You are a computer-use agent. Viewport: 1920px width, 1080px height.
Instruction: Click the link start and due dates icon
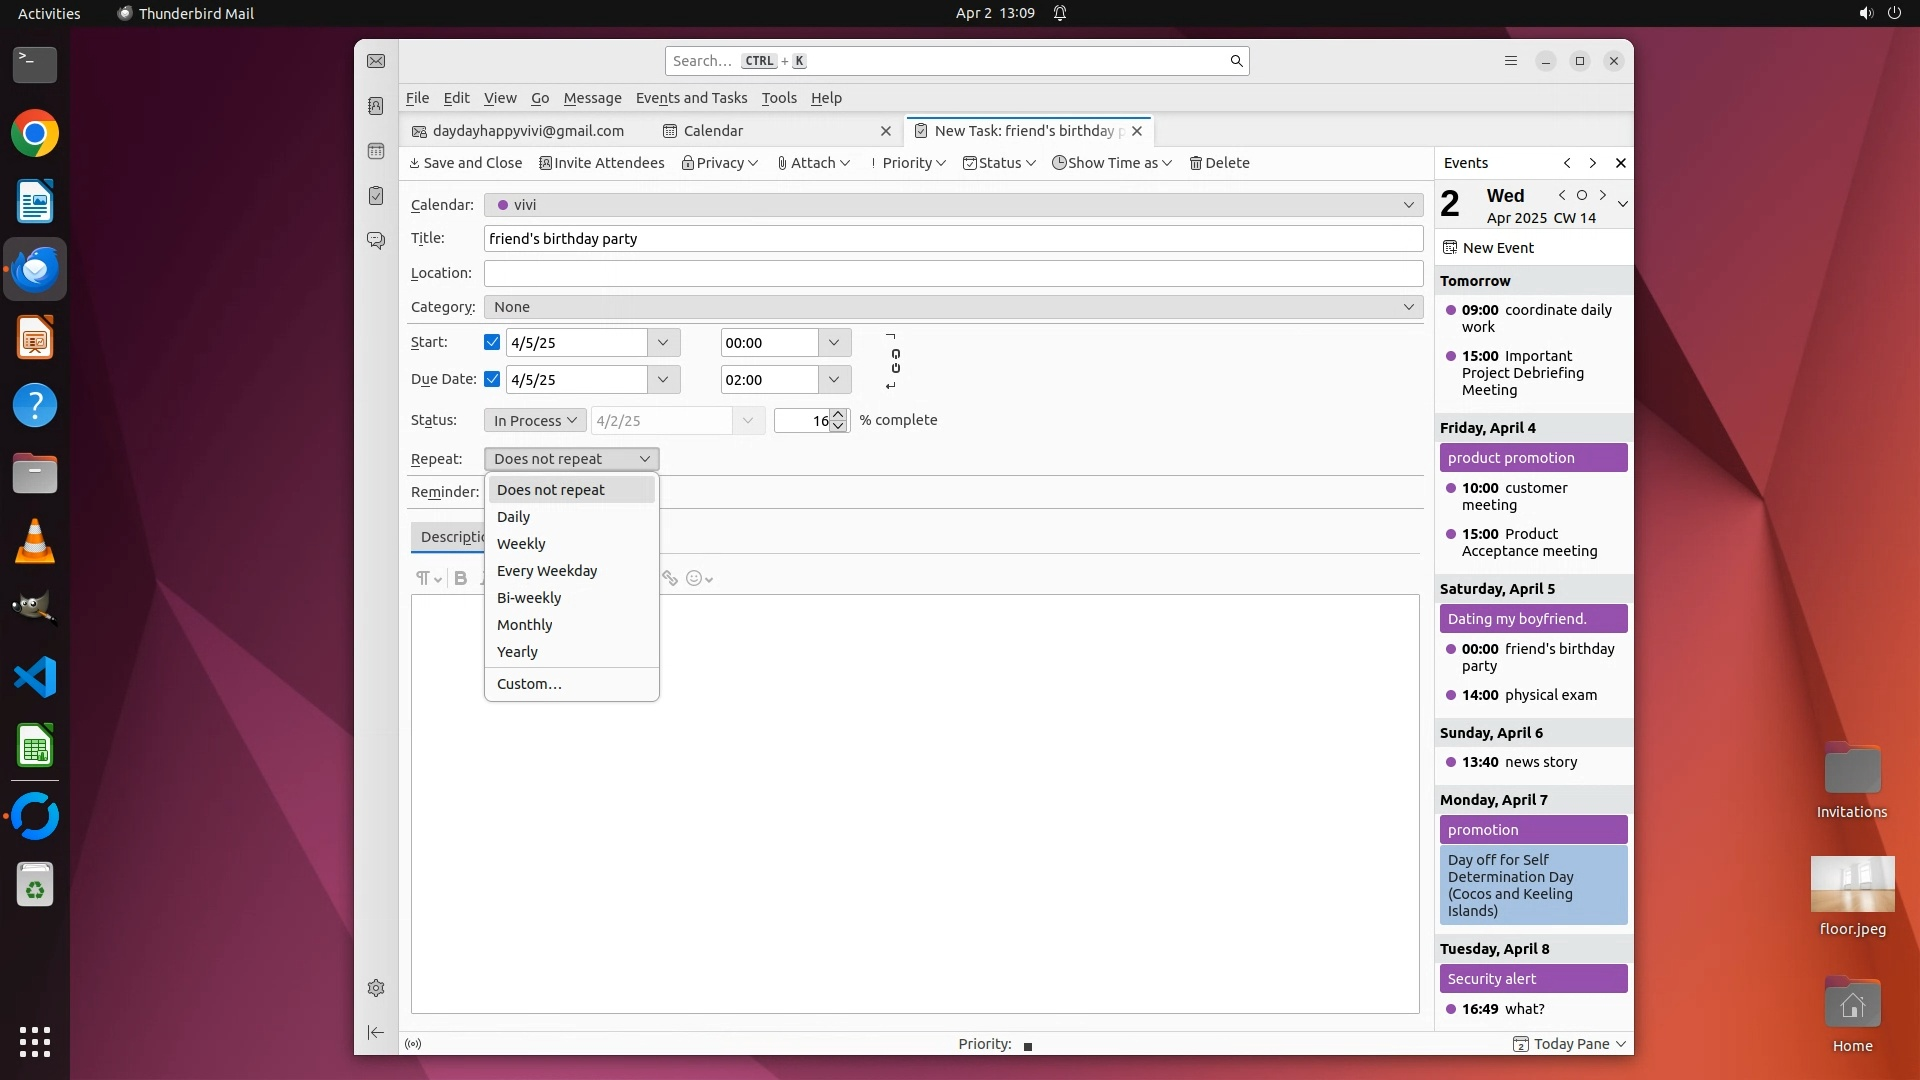pyautogui.click(x=895, y=361)
